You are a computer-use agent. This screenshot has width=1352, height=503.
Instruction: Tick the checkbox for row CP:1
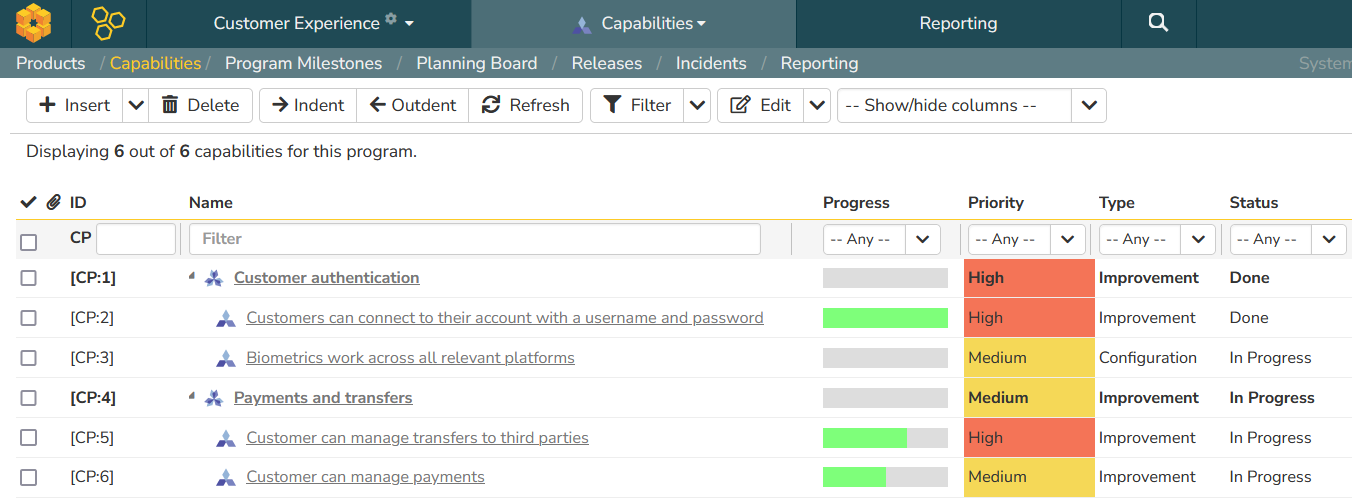28,278
